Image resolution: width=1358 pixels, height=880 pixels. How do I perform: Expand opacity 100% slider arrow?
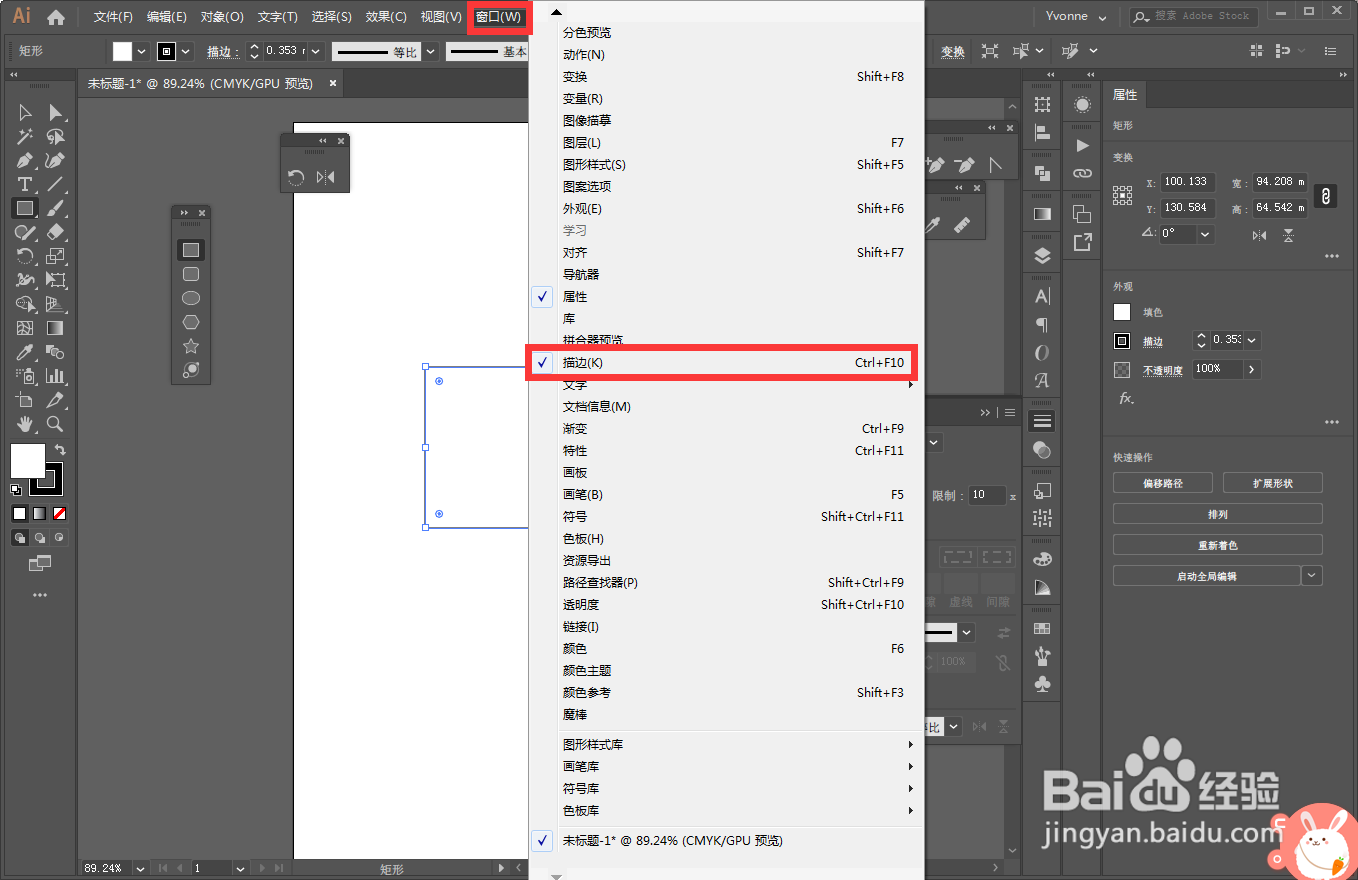(1252, 369)
